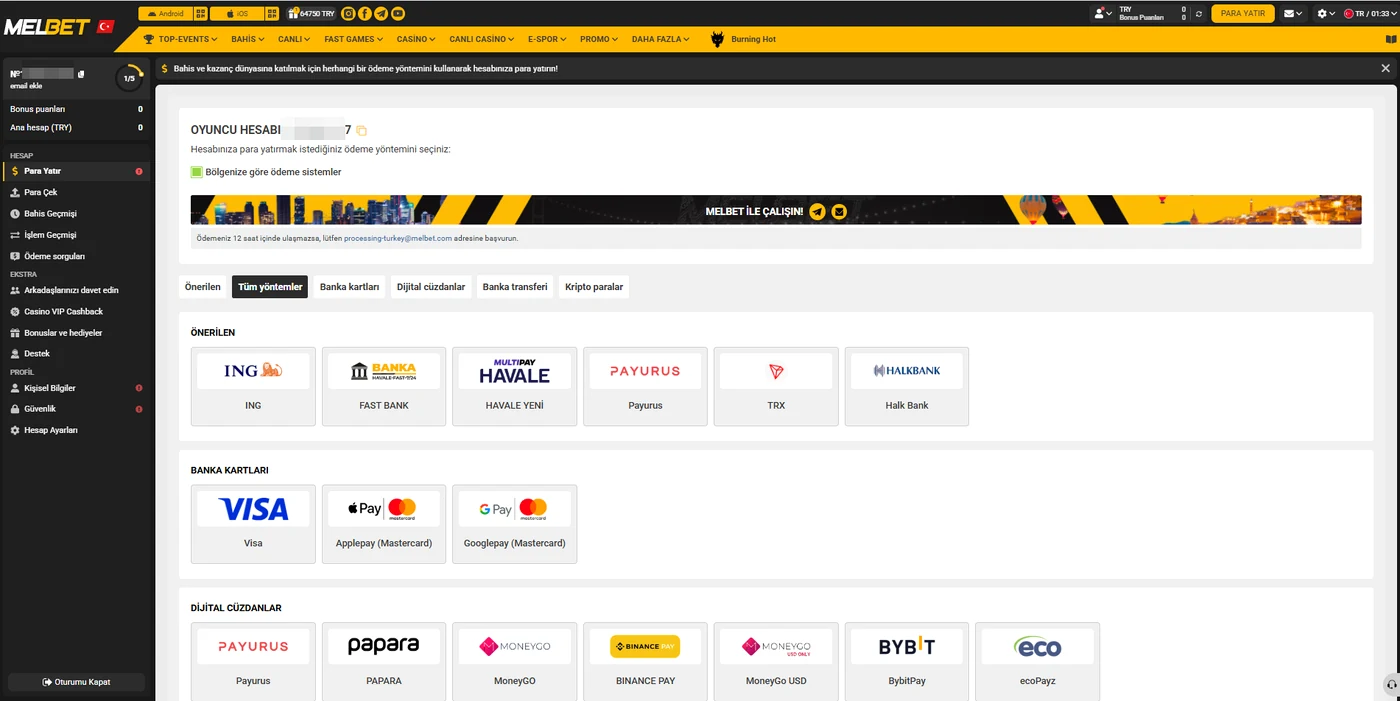This screenshot has width=1400, height=701.
Task: Choose Applepay (Mastercard) payment method
Action: 384,525
